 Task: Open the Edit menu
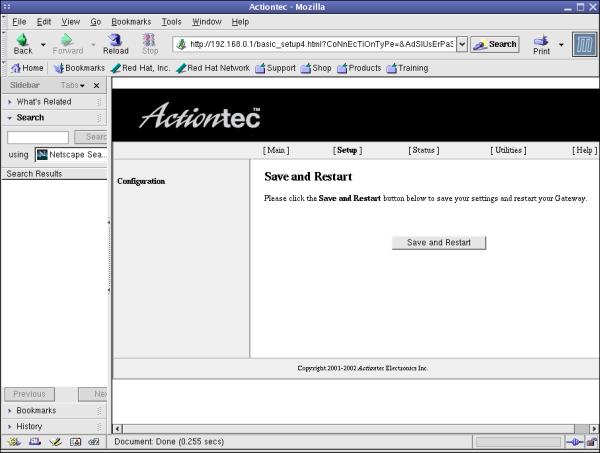point(44,22)
